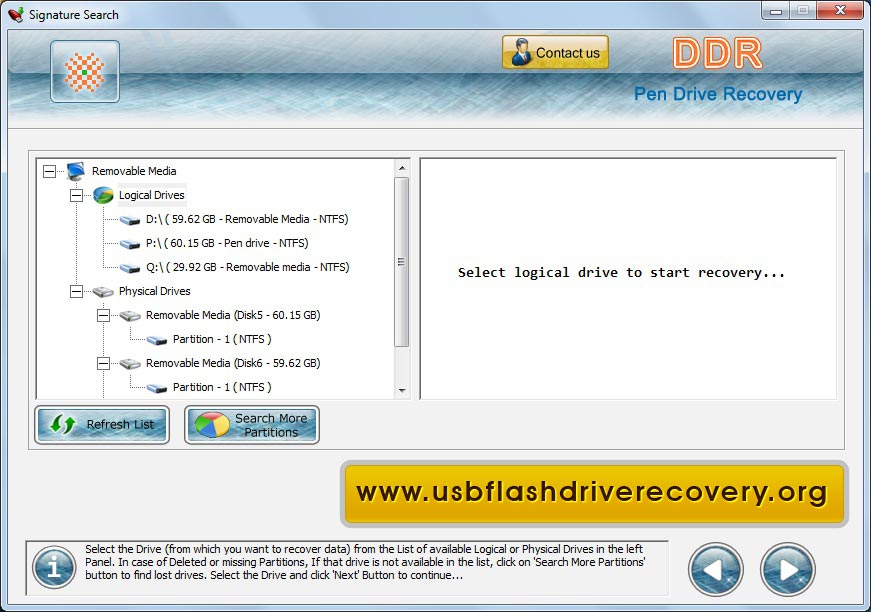Select Removable Media (Disk6 - 59.62 GB)
Screen dimensions: 871x612
(233, 363)
